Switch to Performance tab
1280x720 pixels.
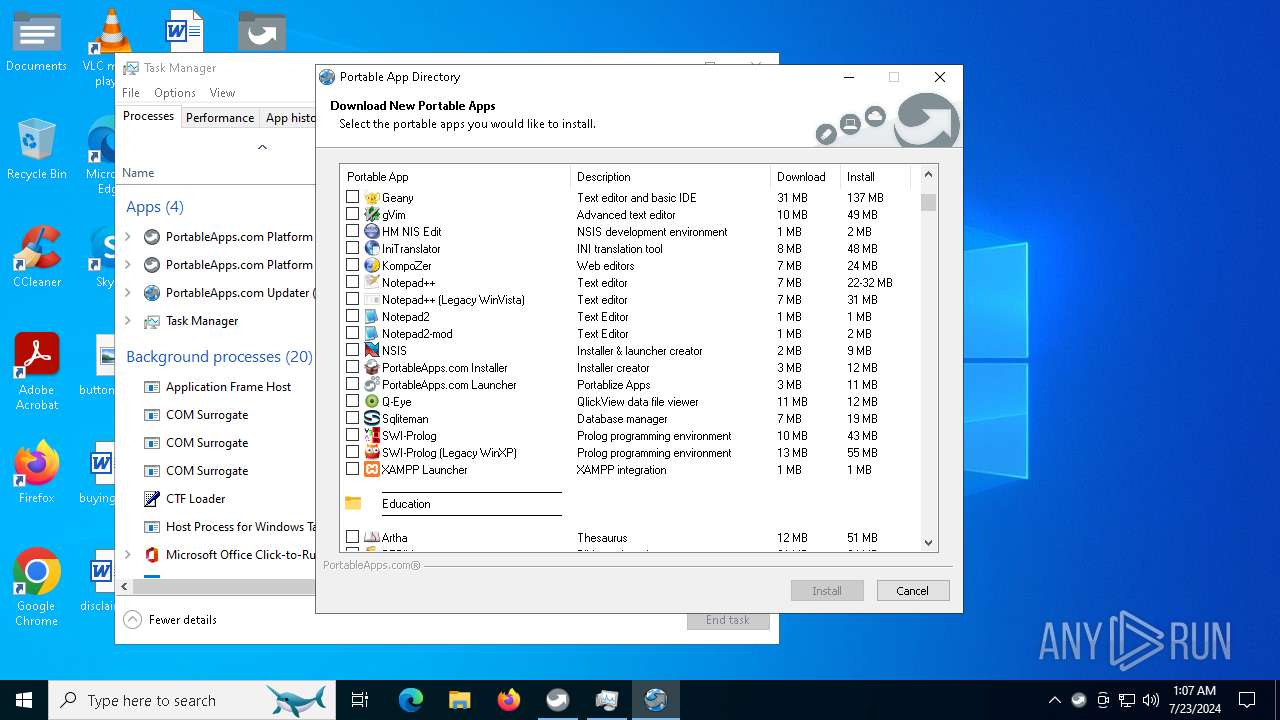(x=220, y=118)
